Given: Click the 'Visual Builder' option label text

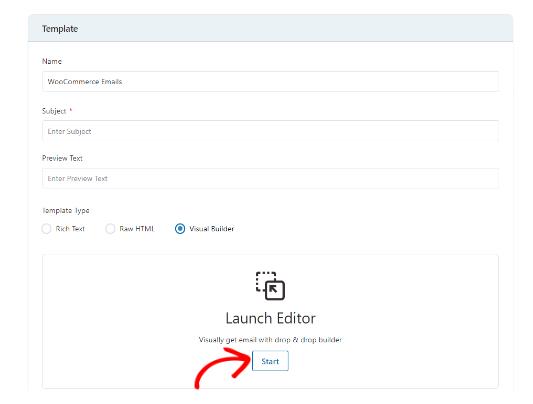Looking at the screenshot, I should 211,229.
